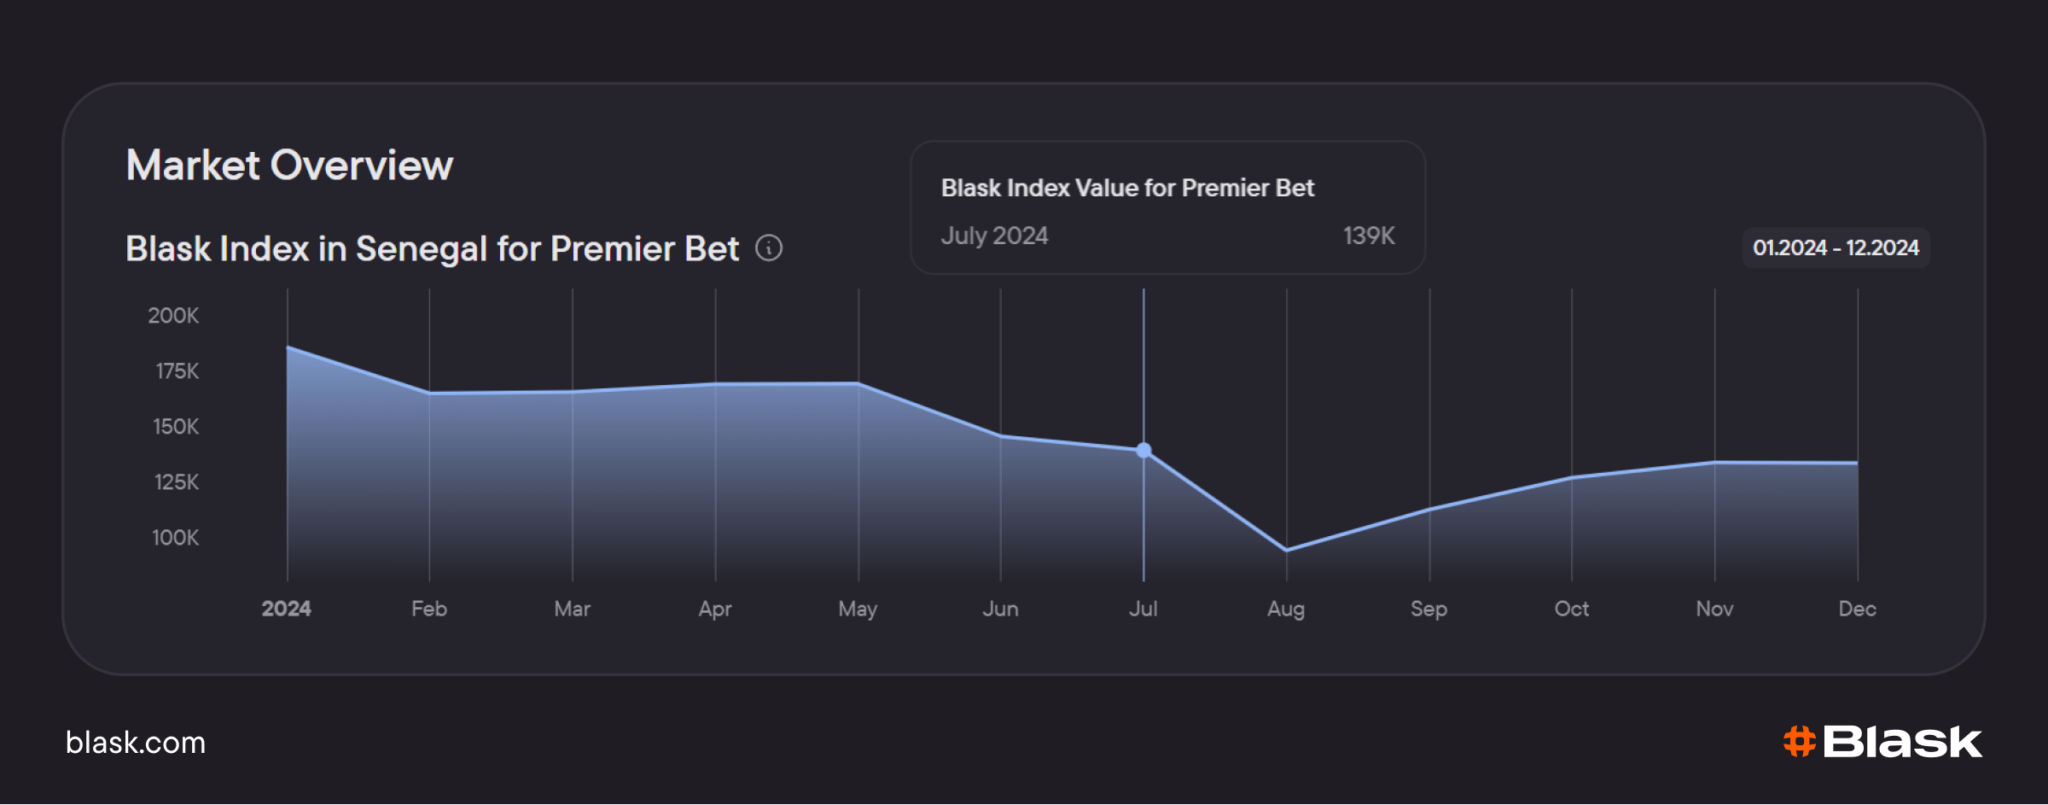Click the 100K y-axis label

[x=175, y=537]
